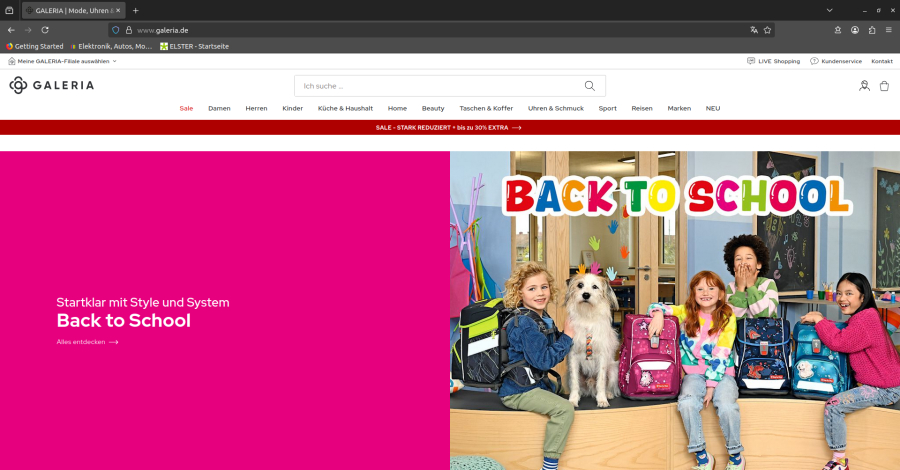Open a new browser tab with plus button
Image resolution: width=900 pixels, height=470 pixels.
[x=136, y=10]
